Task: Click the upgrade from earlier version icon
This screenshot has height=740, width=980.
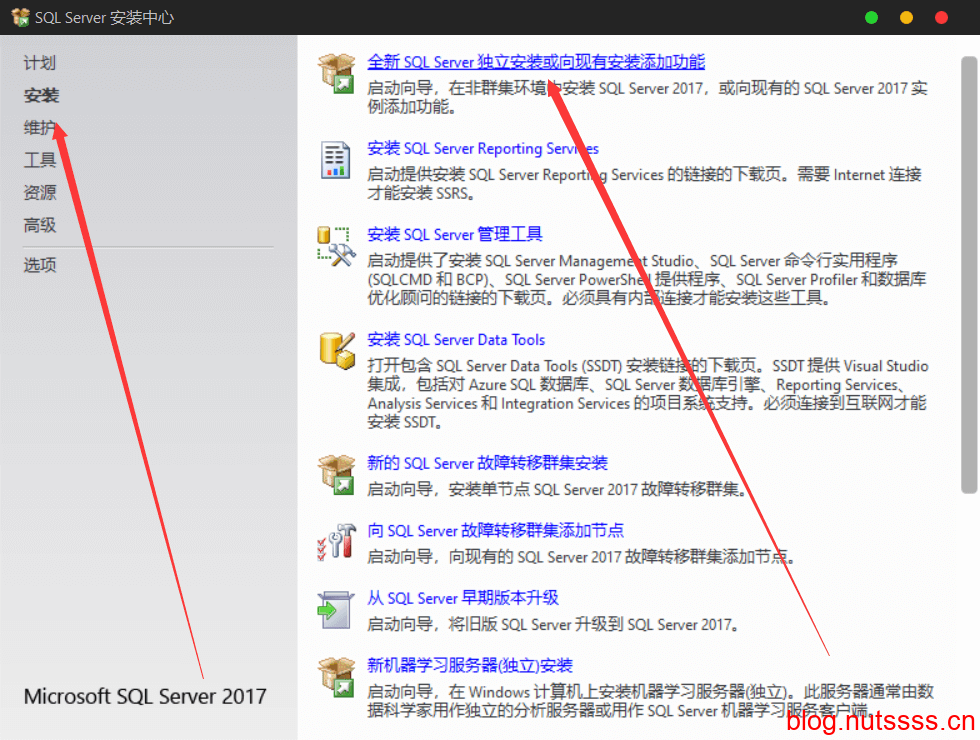Action: coord(336,609)
